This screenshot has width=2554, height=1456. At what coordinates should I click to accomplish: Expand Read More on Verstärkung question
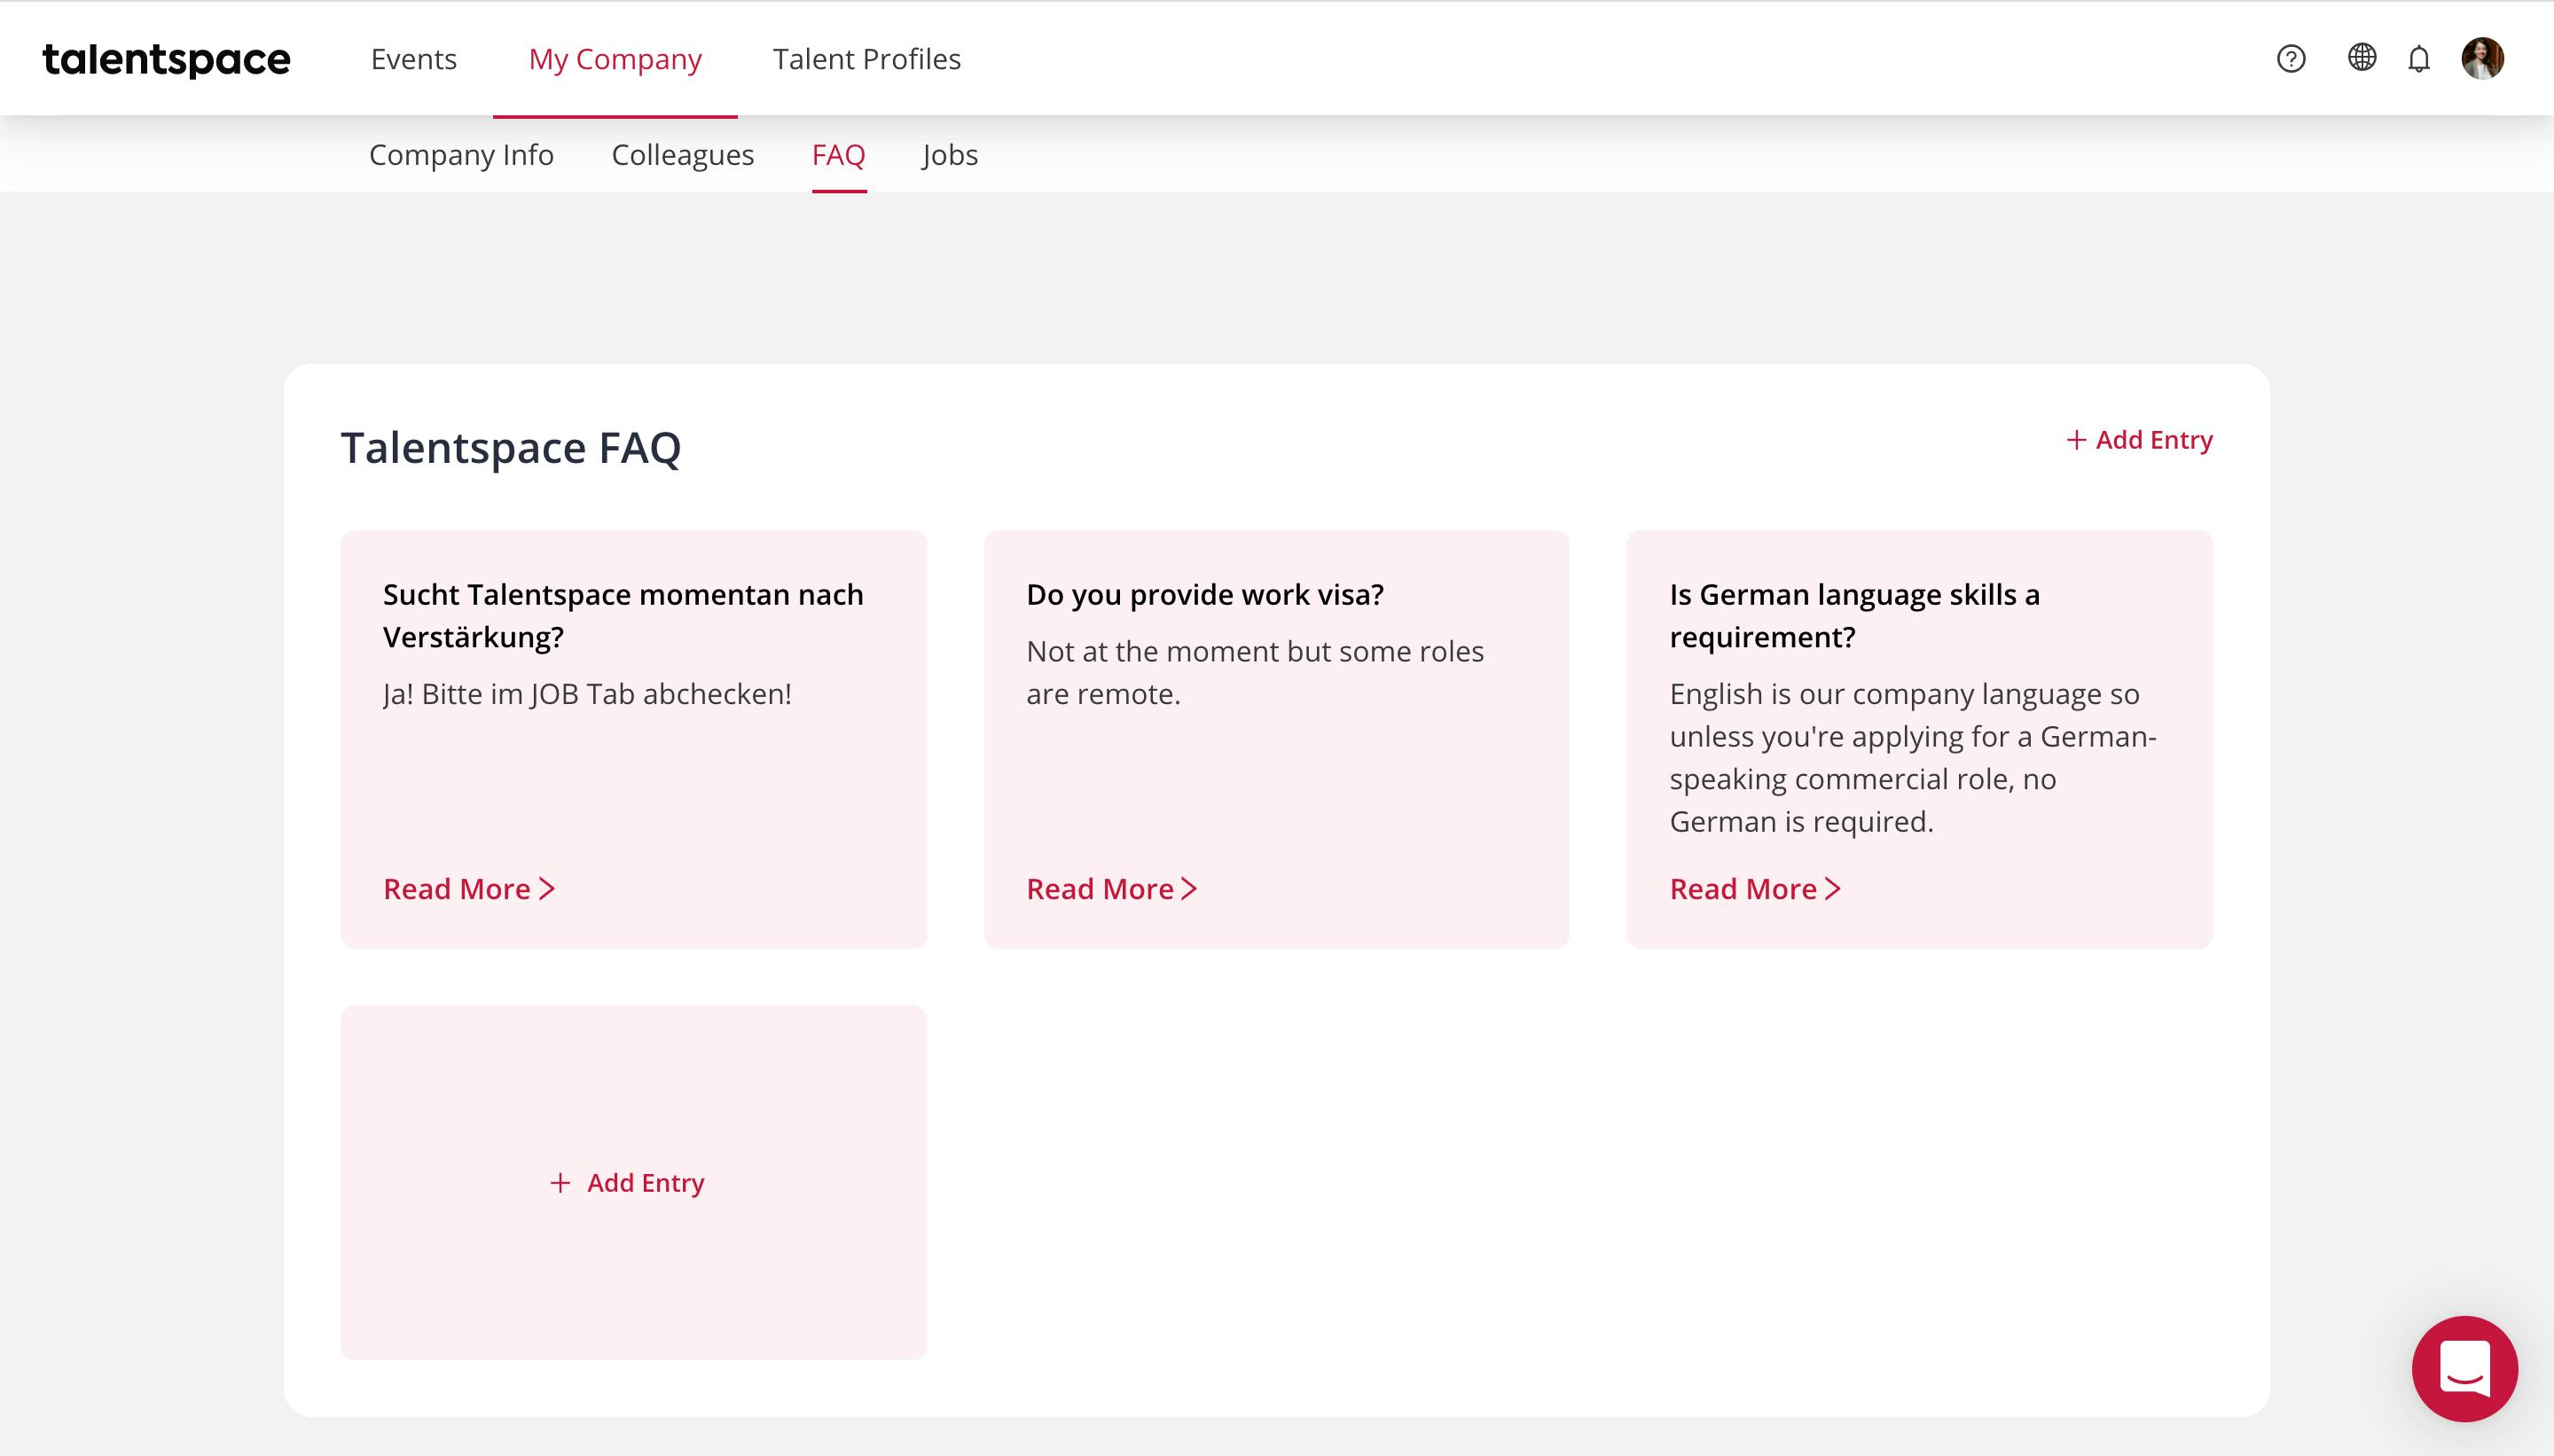(469, 889)
